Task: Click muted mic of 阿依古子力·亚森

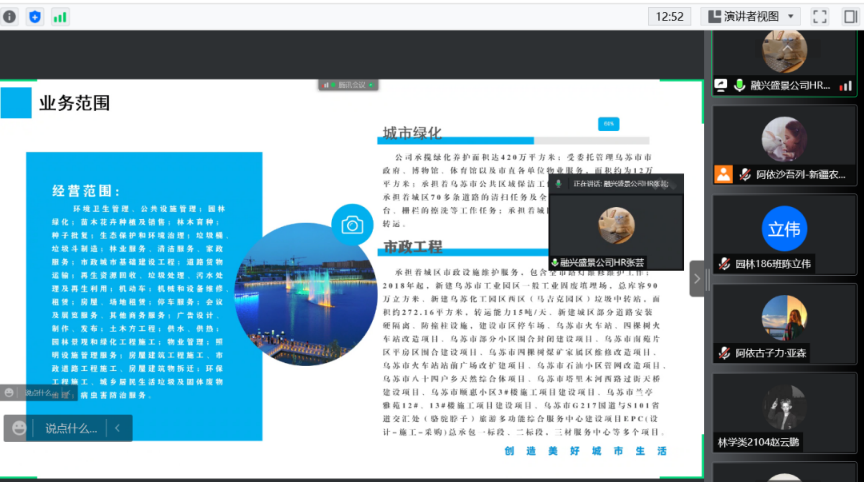Action: pyautogui.click(x=723, y=353)
